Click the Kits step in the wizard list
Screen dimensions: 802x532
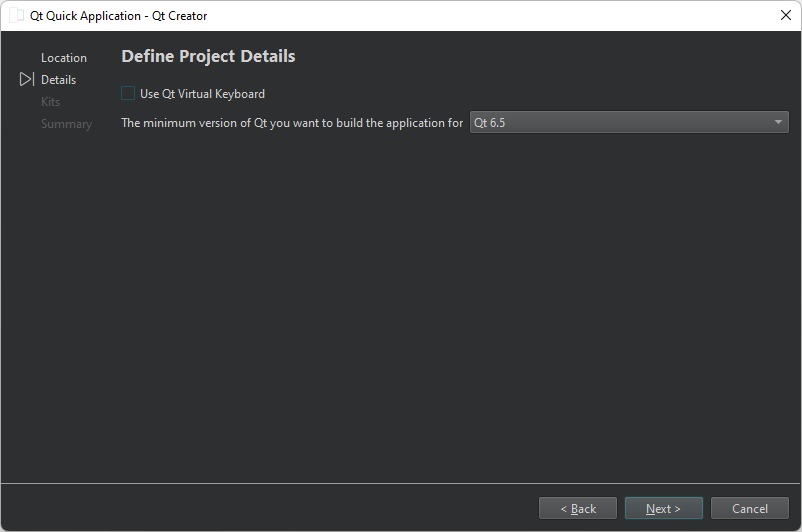51,102
